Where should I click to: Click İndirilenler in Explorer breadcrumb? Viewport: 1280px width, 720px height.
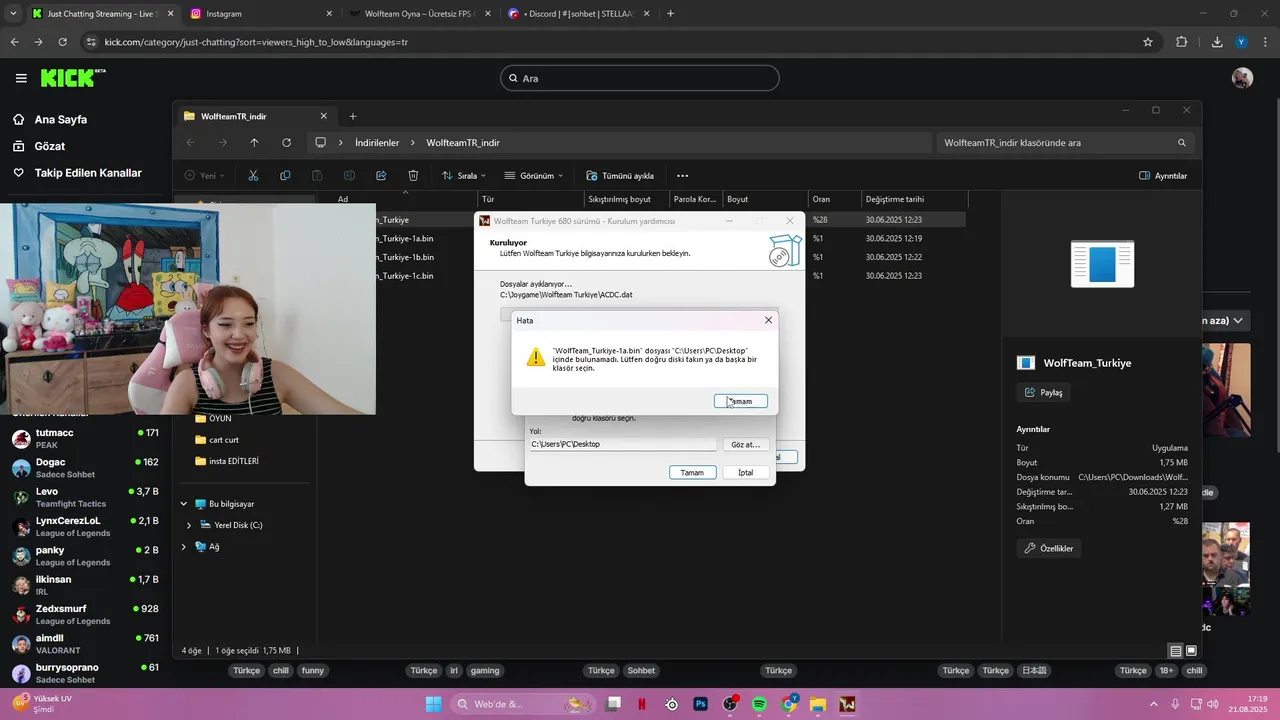[377, 143]
